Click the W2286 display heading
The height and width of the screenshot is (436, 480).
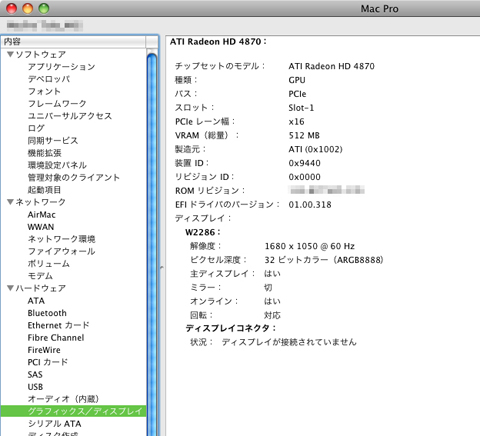[x=203, y=232]
